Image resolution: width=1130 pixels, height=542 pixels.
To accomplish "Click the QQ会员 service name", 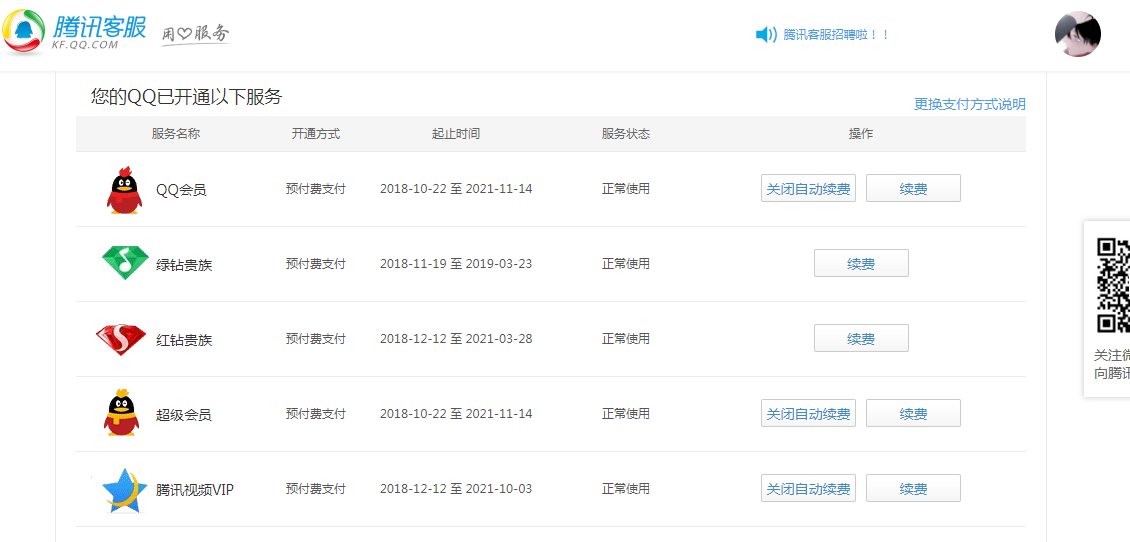I will [x=181, y=190].
